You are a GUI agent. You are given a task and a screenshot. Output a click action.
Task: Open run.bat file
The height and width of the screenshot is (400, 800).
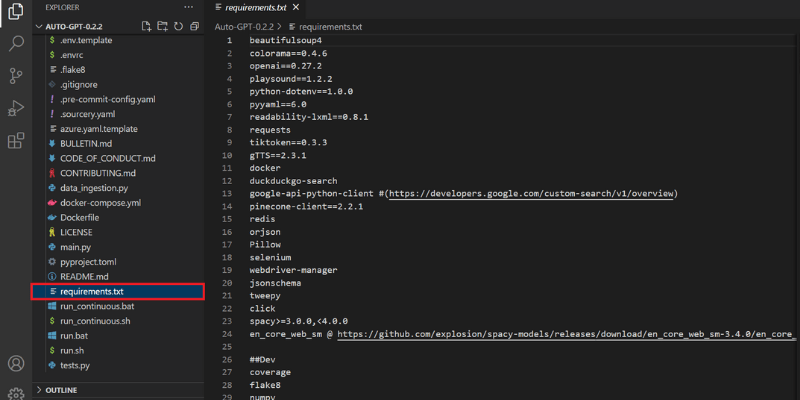click(x=74, y=336)
